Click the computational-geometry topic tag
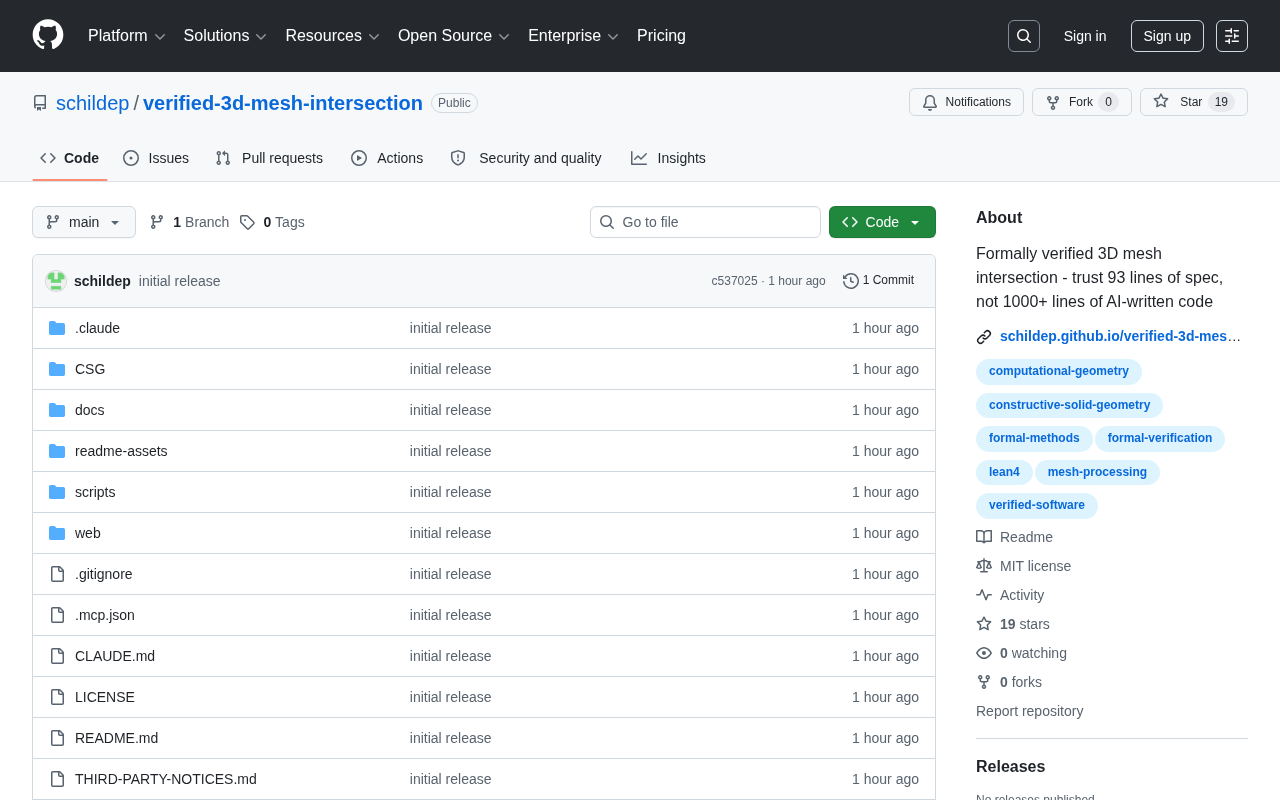The height and width of the screenshot is (800, 1280). coord(1059,372)
